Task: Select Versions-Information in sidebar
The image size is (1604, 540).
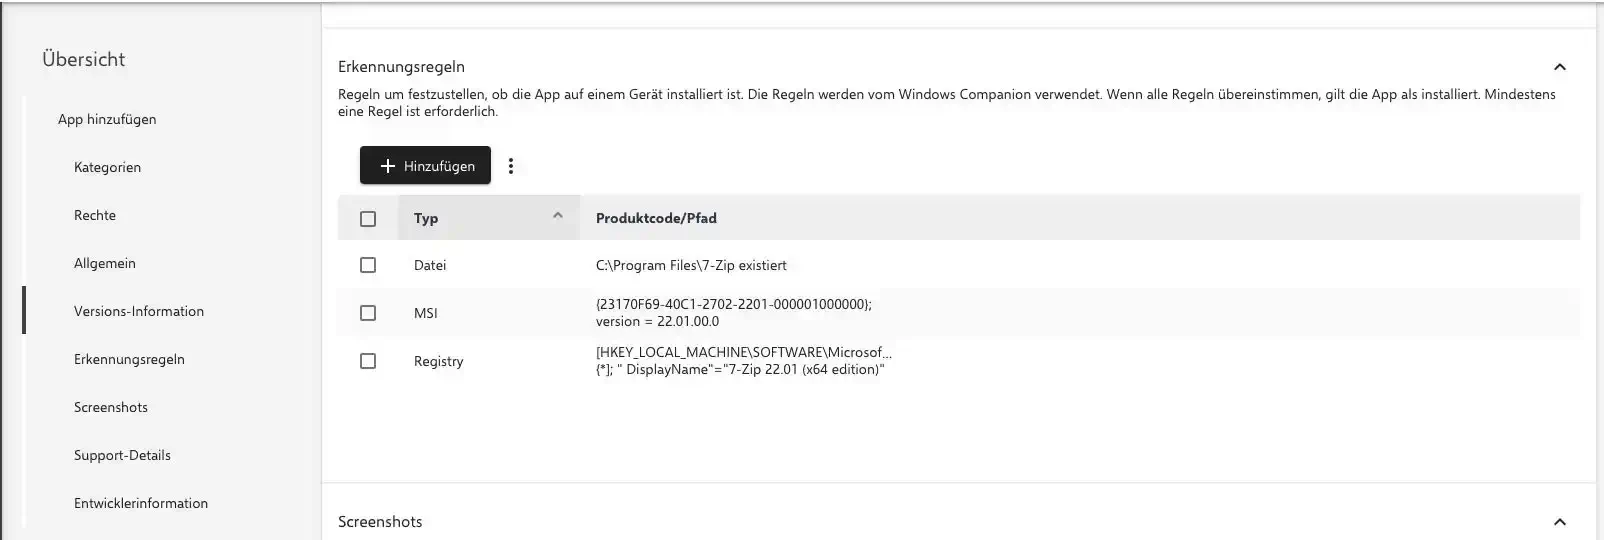Action: [x=139, y=311]
